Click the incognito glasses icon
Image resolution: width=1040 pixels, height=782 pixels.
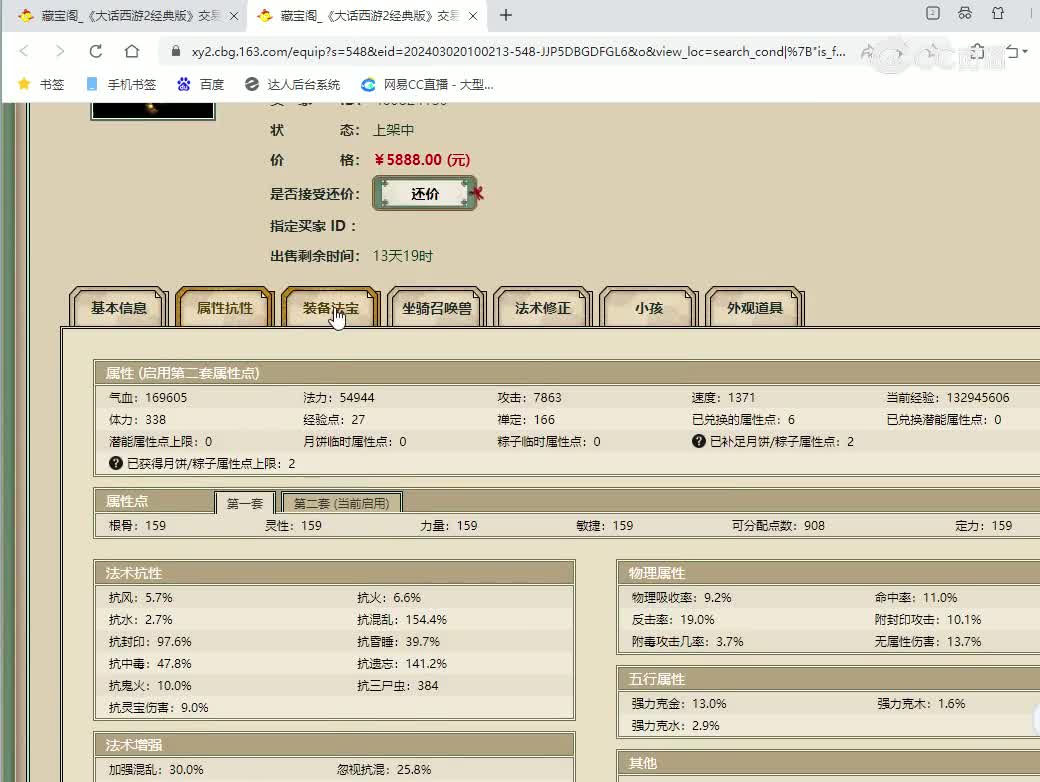coord(965,13)
